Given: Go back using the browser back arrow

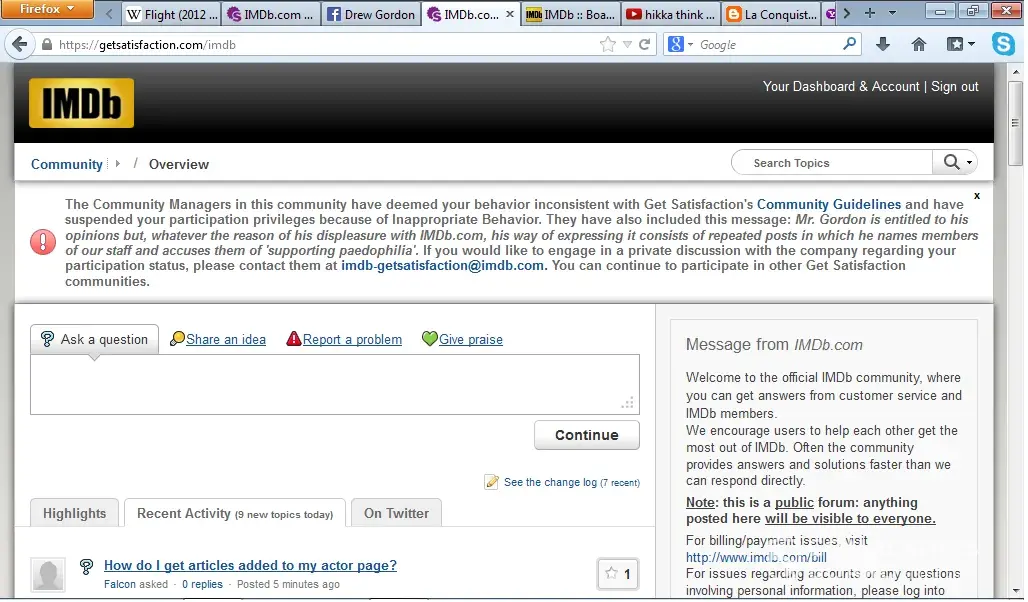Looking at the screenshot, I should click(20, 45).
